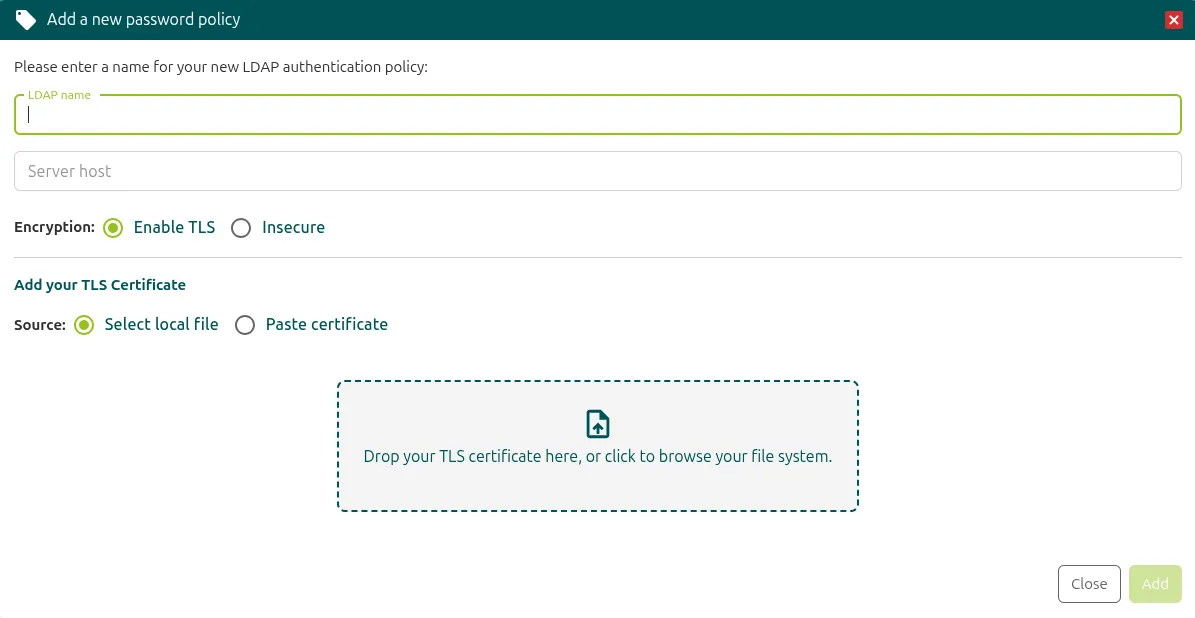Click the 'Encryption:' label
Image resolution: width=1195 pixels, height=618 pixels.
tap(55, 227)
